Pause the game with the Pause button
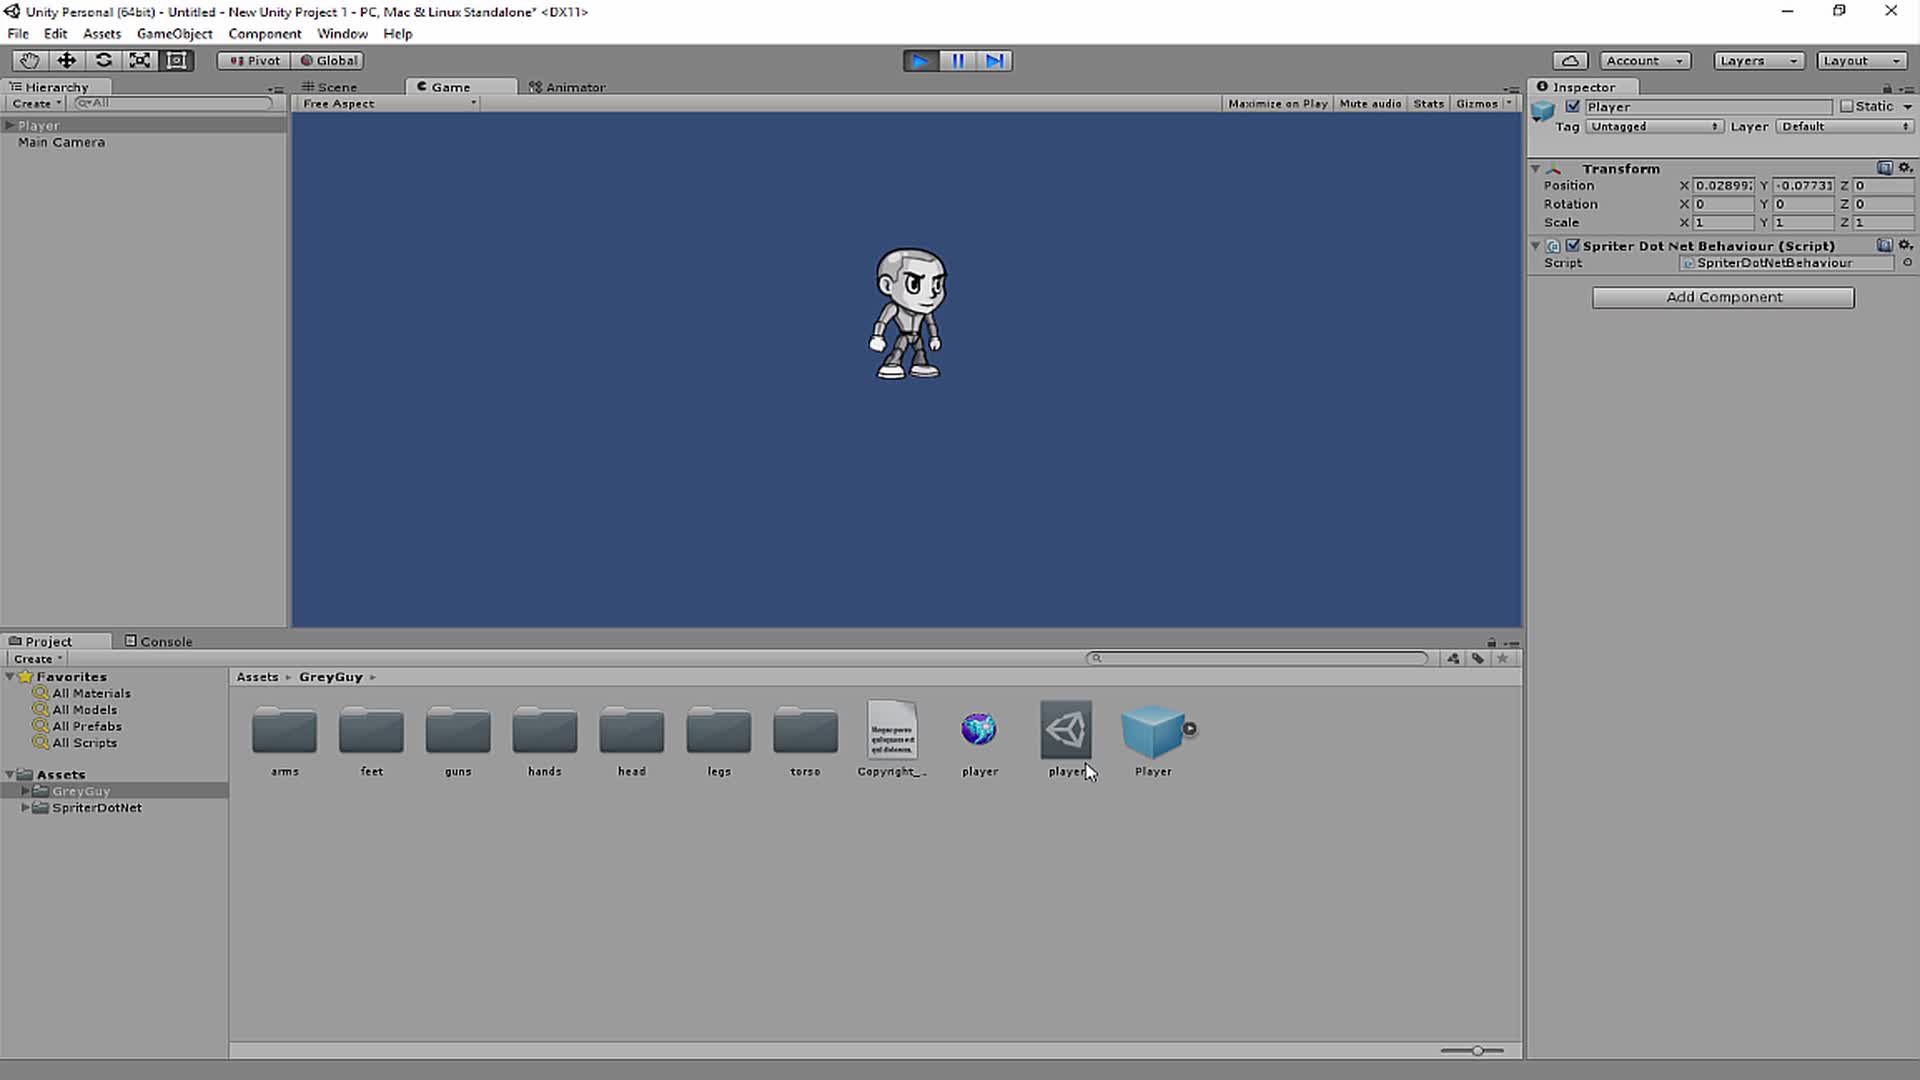The height and width of the screenshot is (1080, 1920). [x=957, y=61]
